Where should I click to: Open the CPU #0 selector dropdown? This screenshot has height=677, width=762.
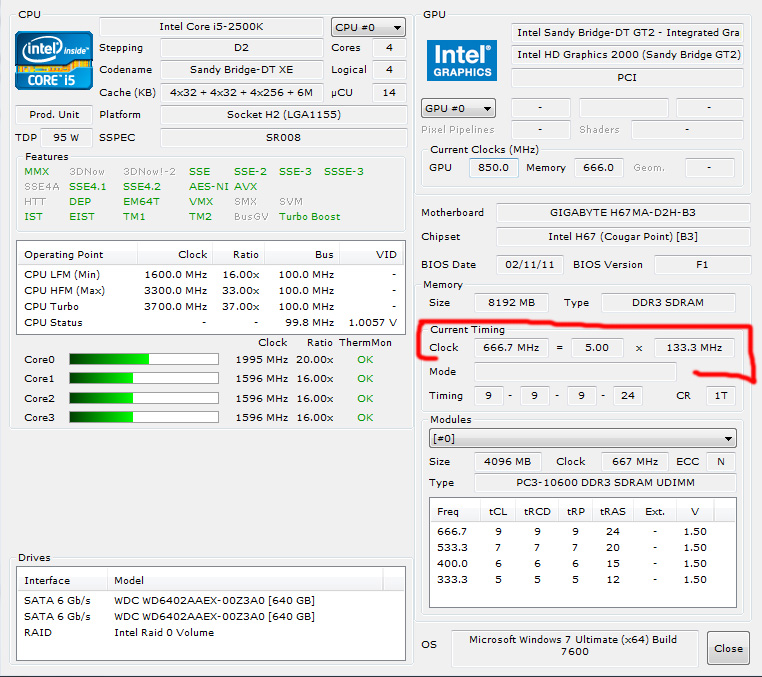click(368, 28)
